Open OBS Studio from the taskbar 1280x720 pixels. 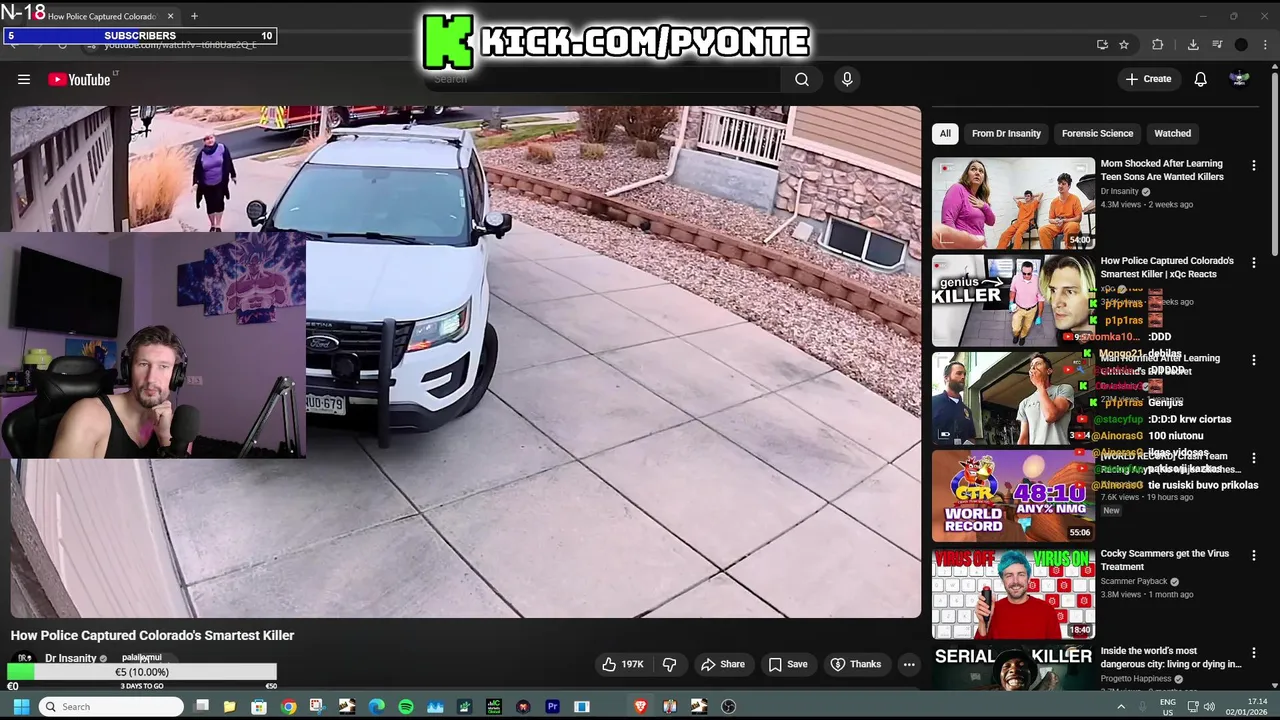[728, 706]
